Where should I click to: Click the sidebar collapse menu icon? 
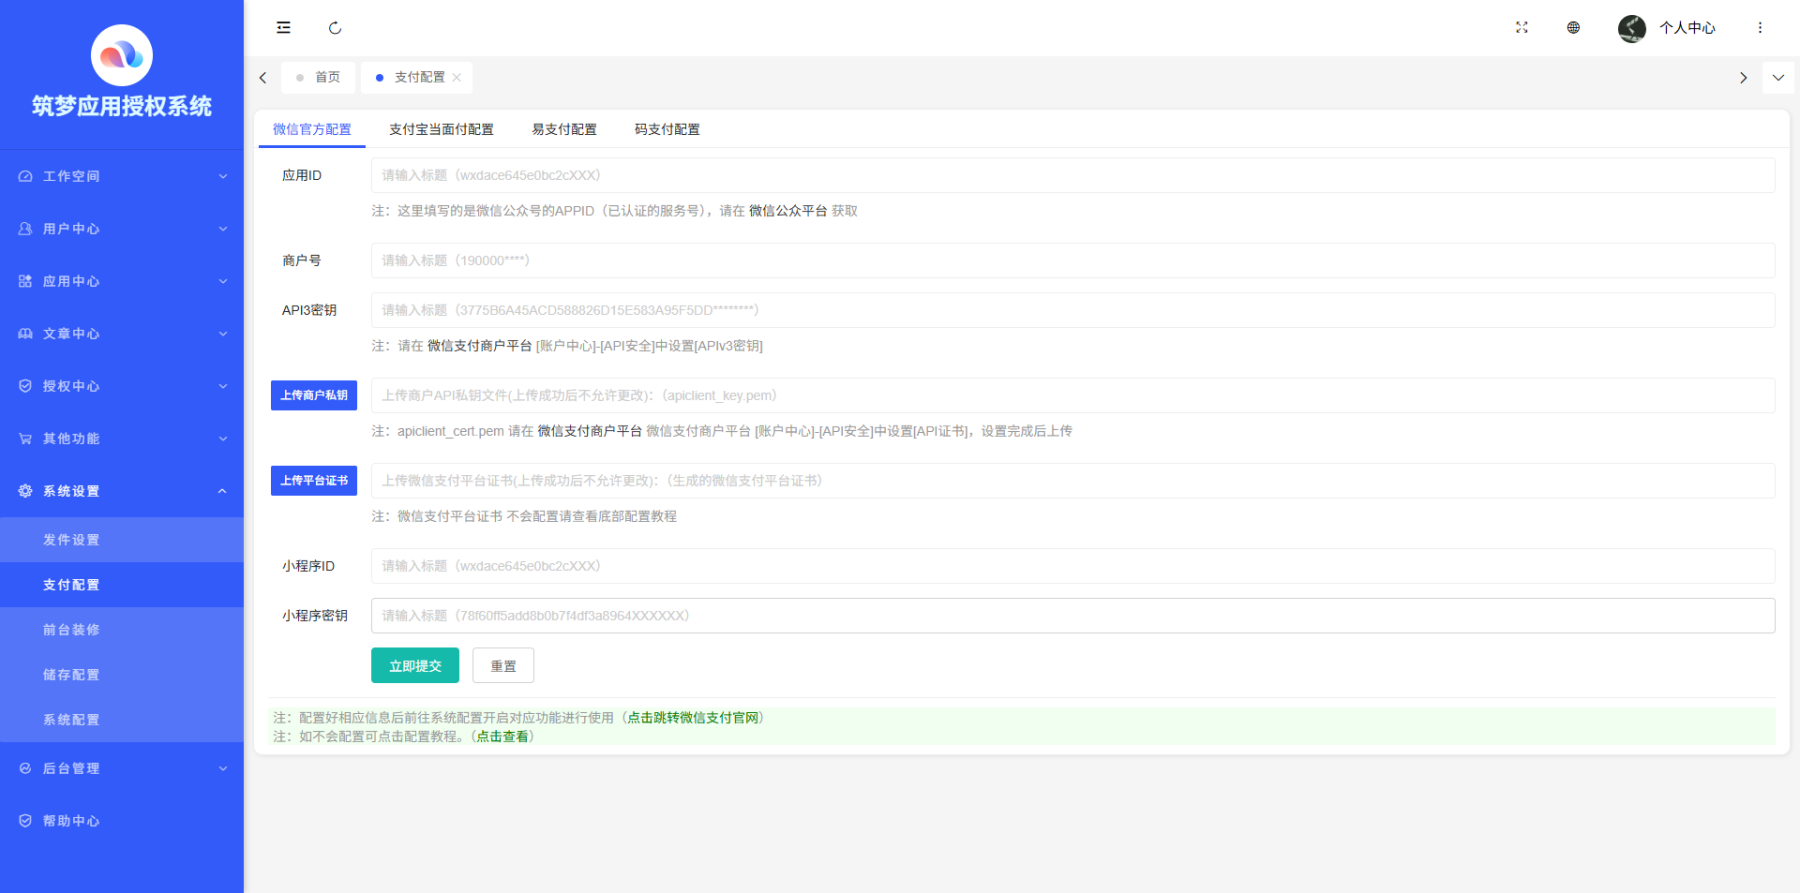click(x=284, y=28)
